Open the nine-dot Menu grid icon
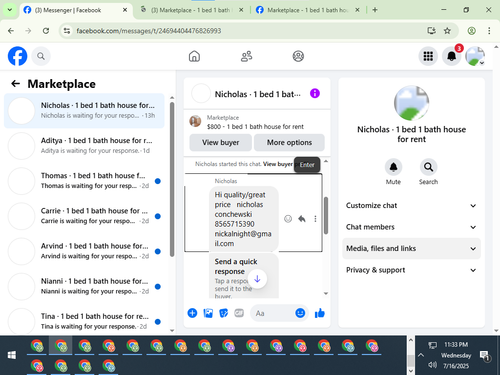Viewport: 500px width, 375px height. [428, 56]
